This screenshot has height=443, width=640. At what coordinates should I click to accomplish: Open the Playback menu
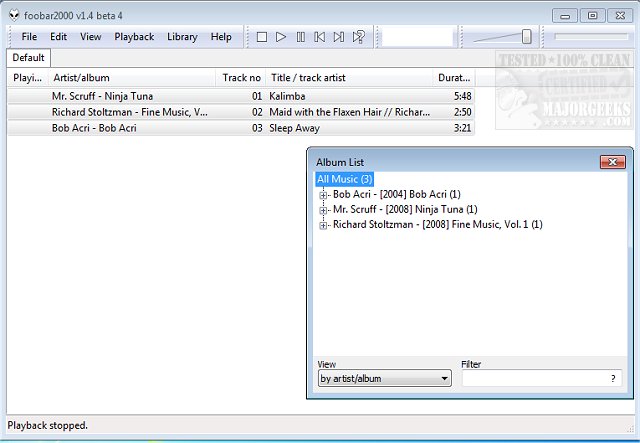point(134,37)
